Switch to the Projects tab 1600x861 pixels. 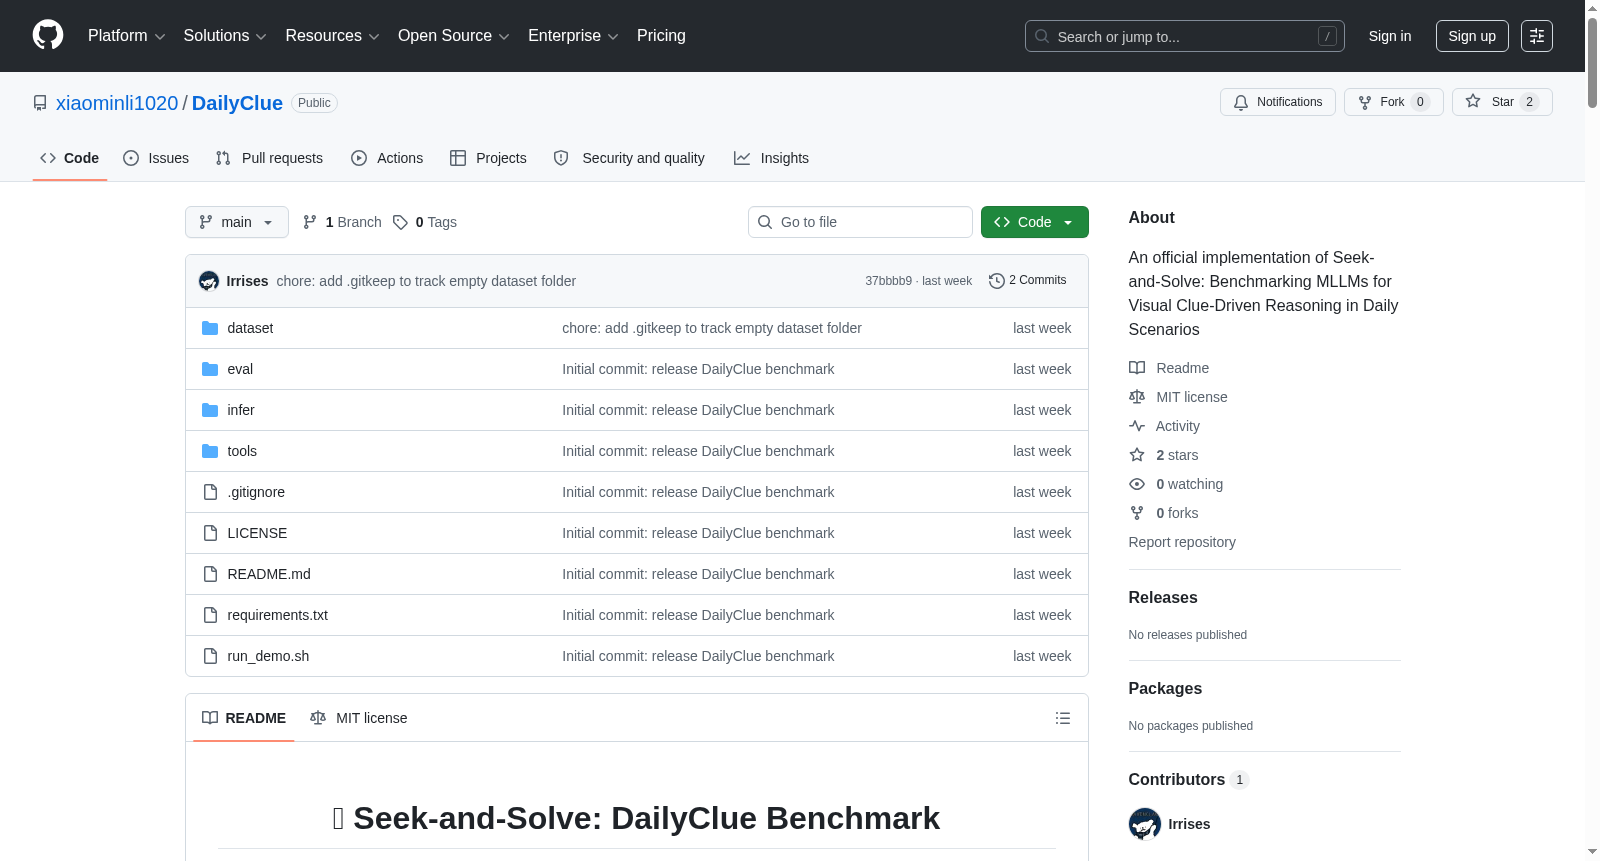pyautogui.click(x=488, y=158)
